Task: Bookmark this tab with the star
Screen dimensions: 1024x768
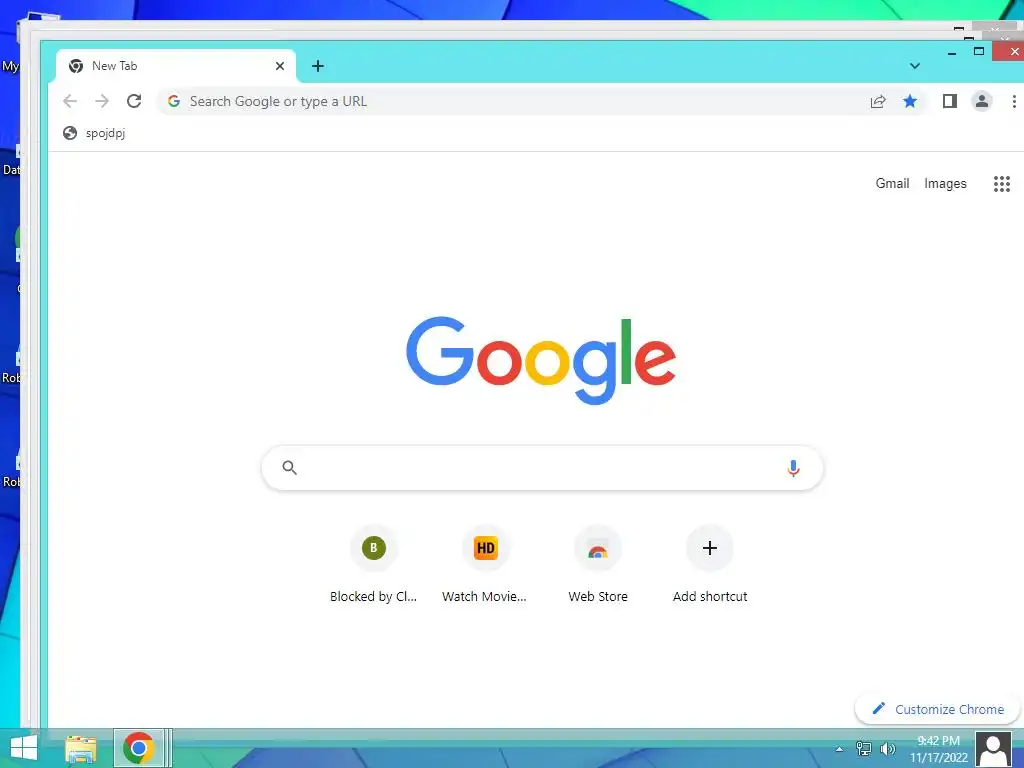Action: 910,101
